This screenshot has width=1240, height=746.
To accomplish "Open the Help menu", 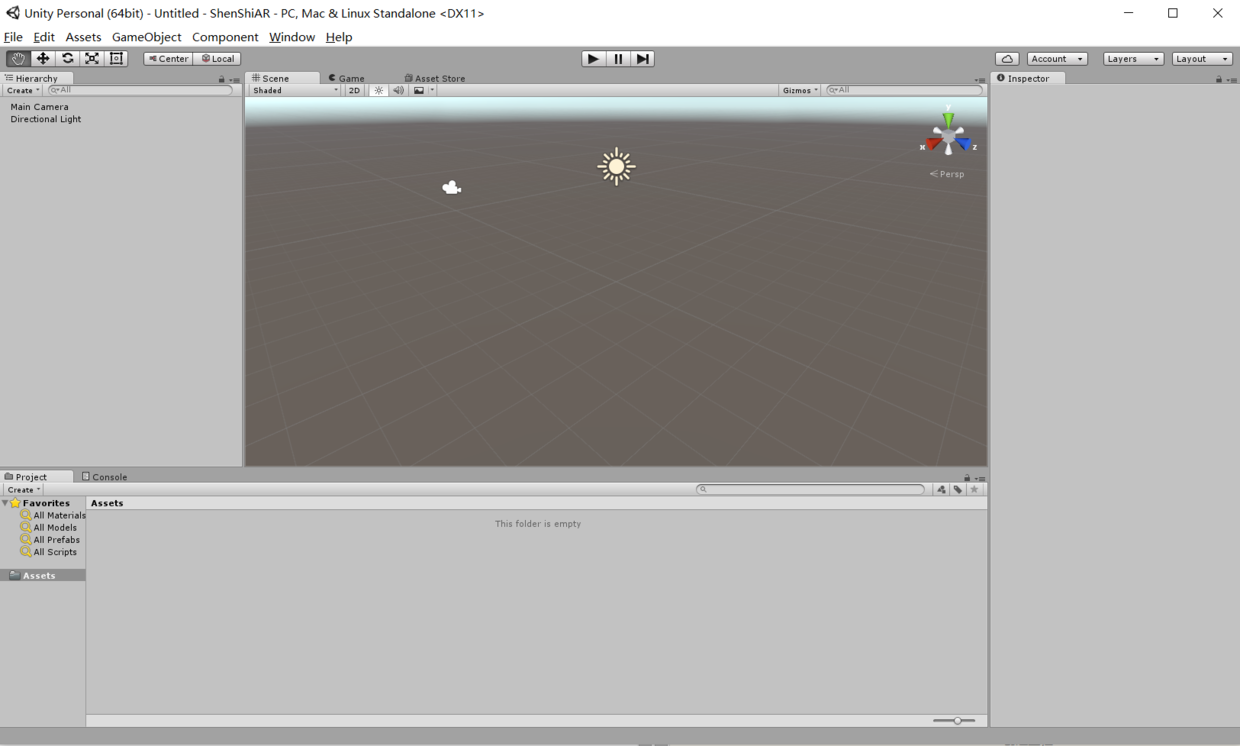I will 339,37.
